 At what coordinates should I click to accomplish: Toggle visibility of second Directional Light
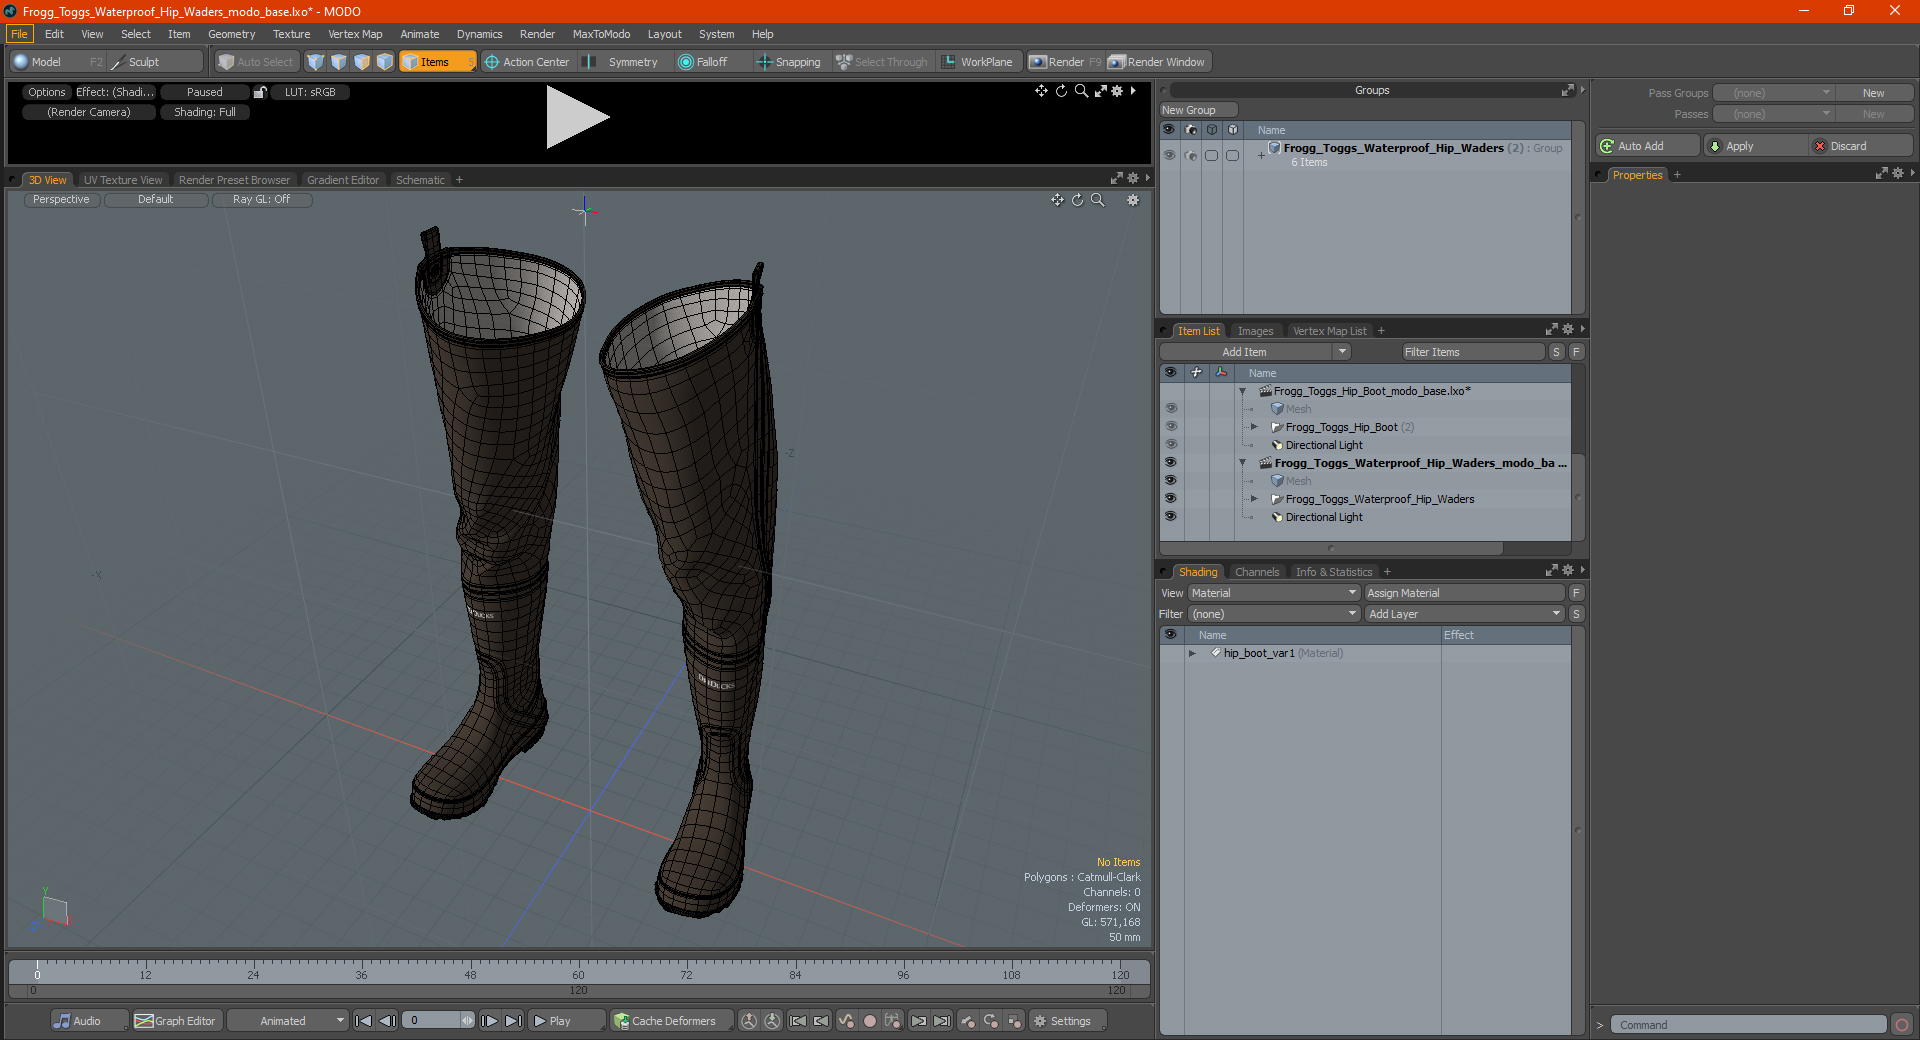[x=1170, y=517]
